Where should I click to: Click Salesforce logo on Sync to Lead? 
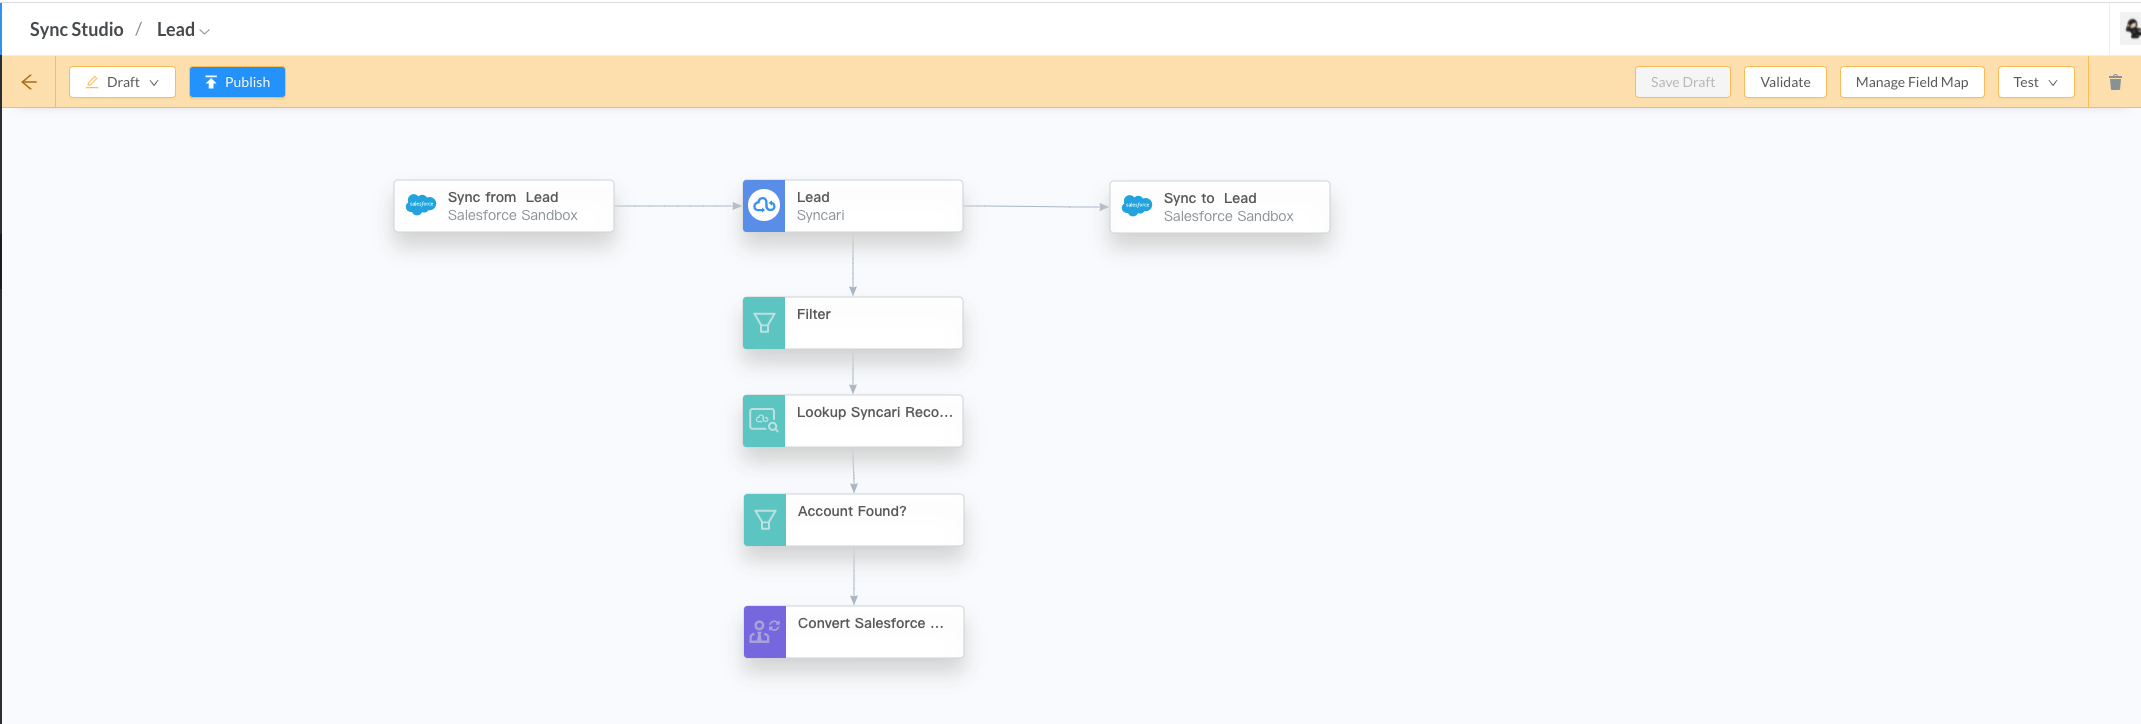[1137, 206]
